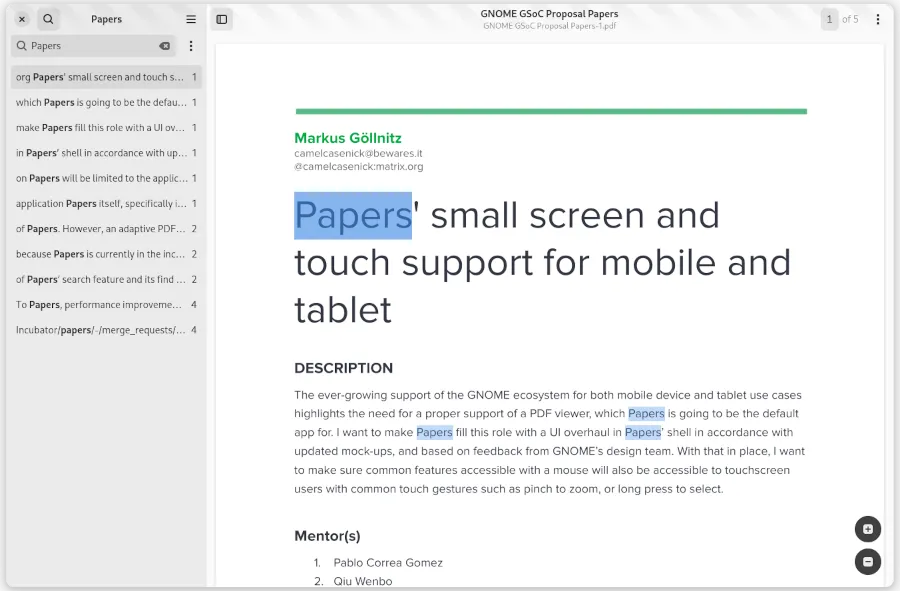This screenshot has height=591, width=900.
Task: Click the DESCRIPTION heading
Action: point(343,368)
